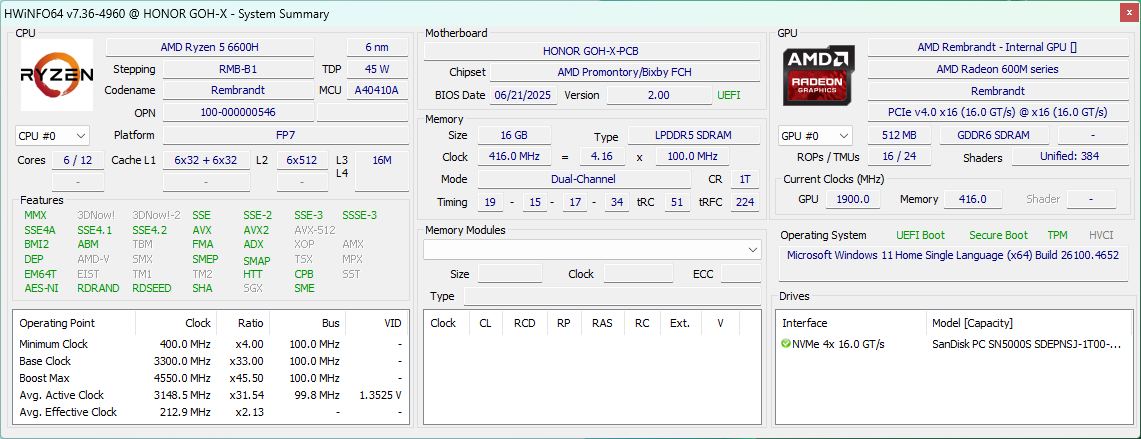This screenshot has width=1141, height=439.
Task: Click the tRFC value 224
Action: coord(744,202)
